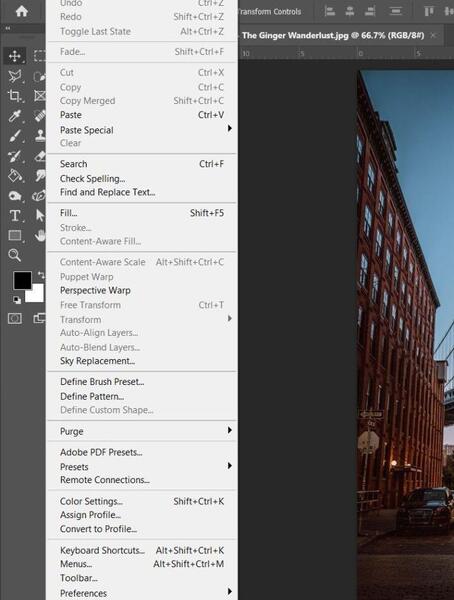Open Adobe PDF Presets
This screenshot has width=454, height=600.
[x=142, y=452]
